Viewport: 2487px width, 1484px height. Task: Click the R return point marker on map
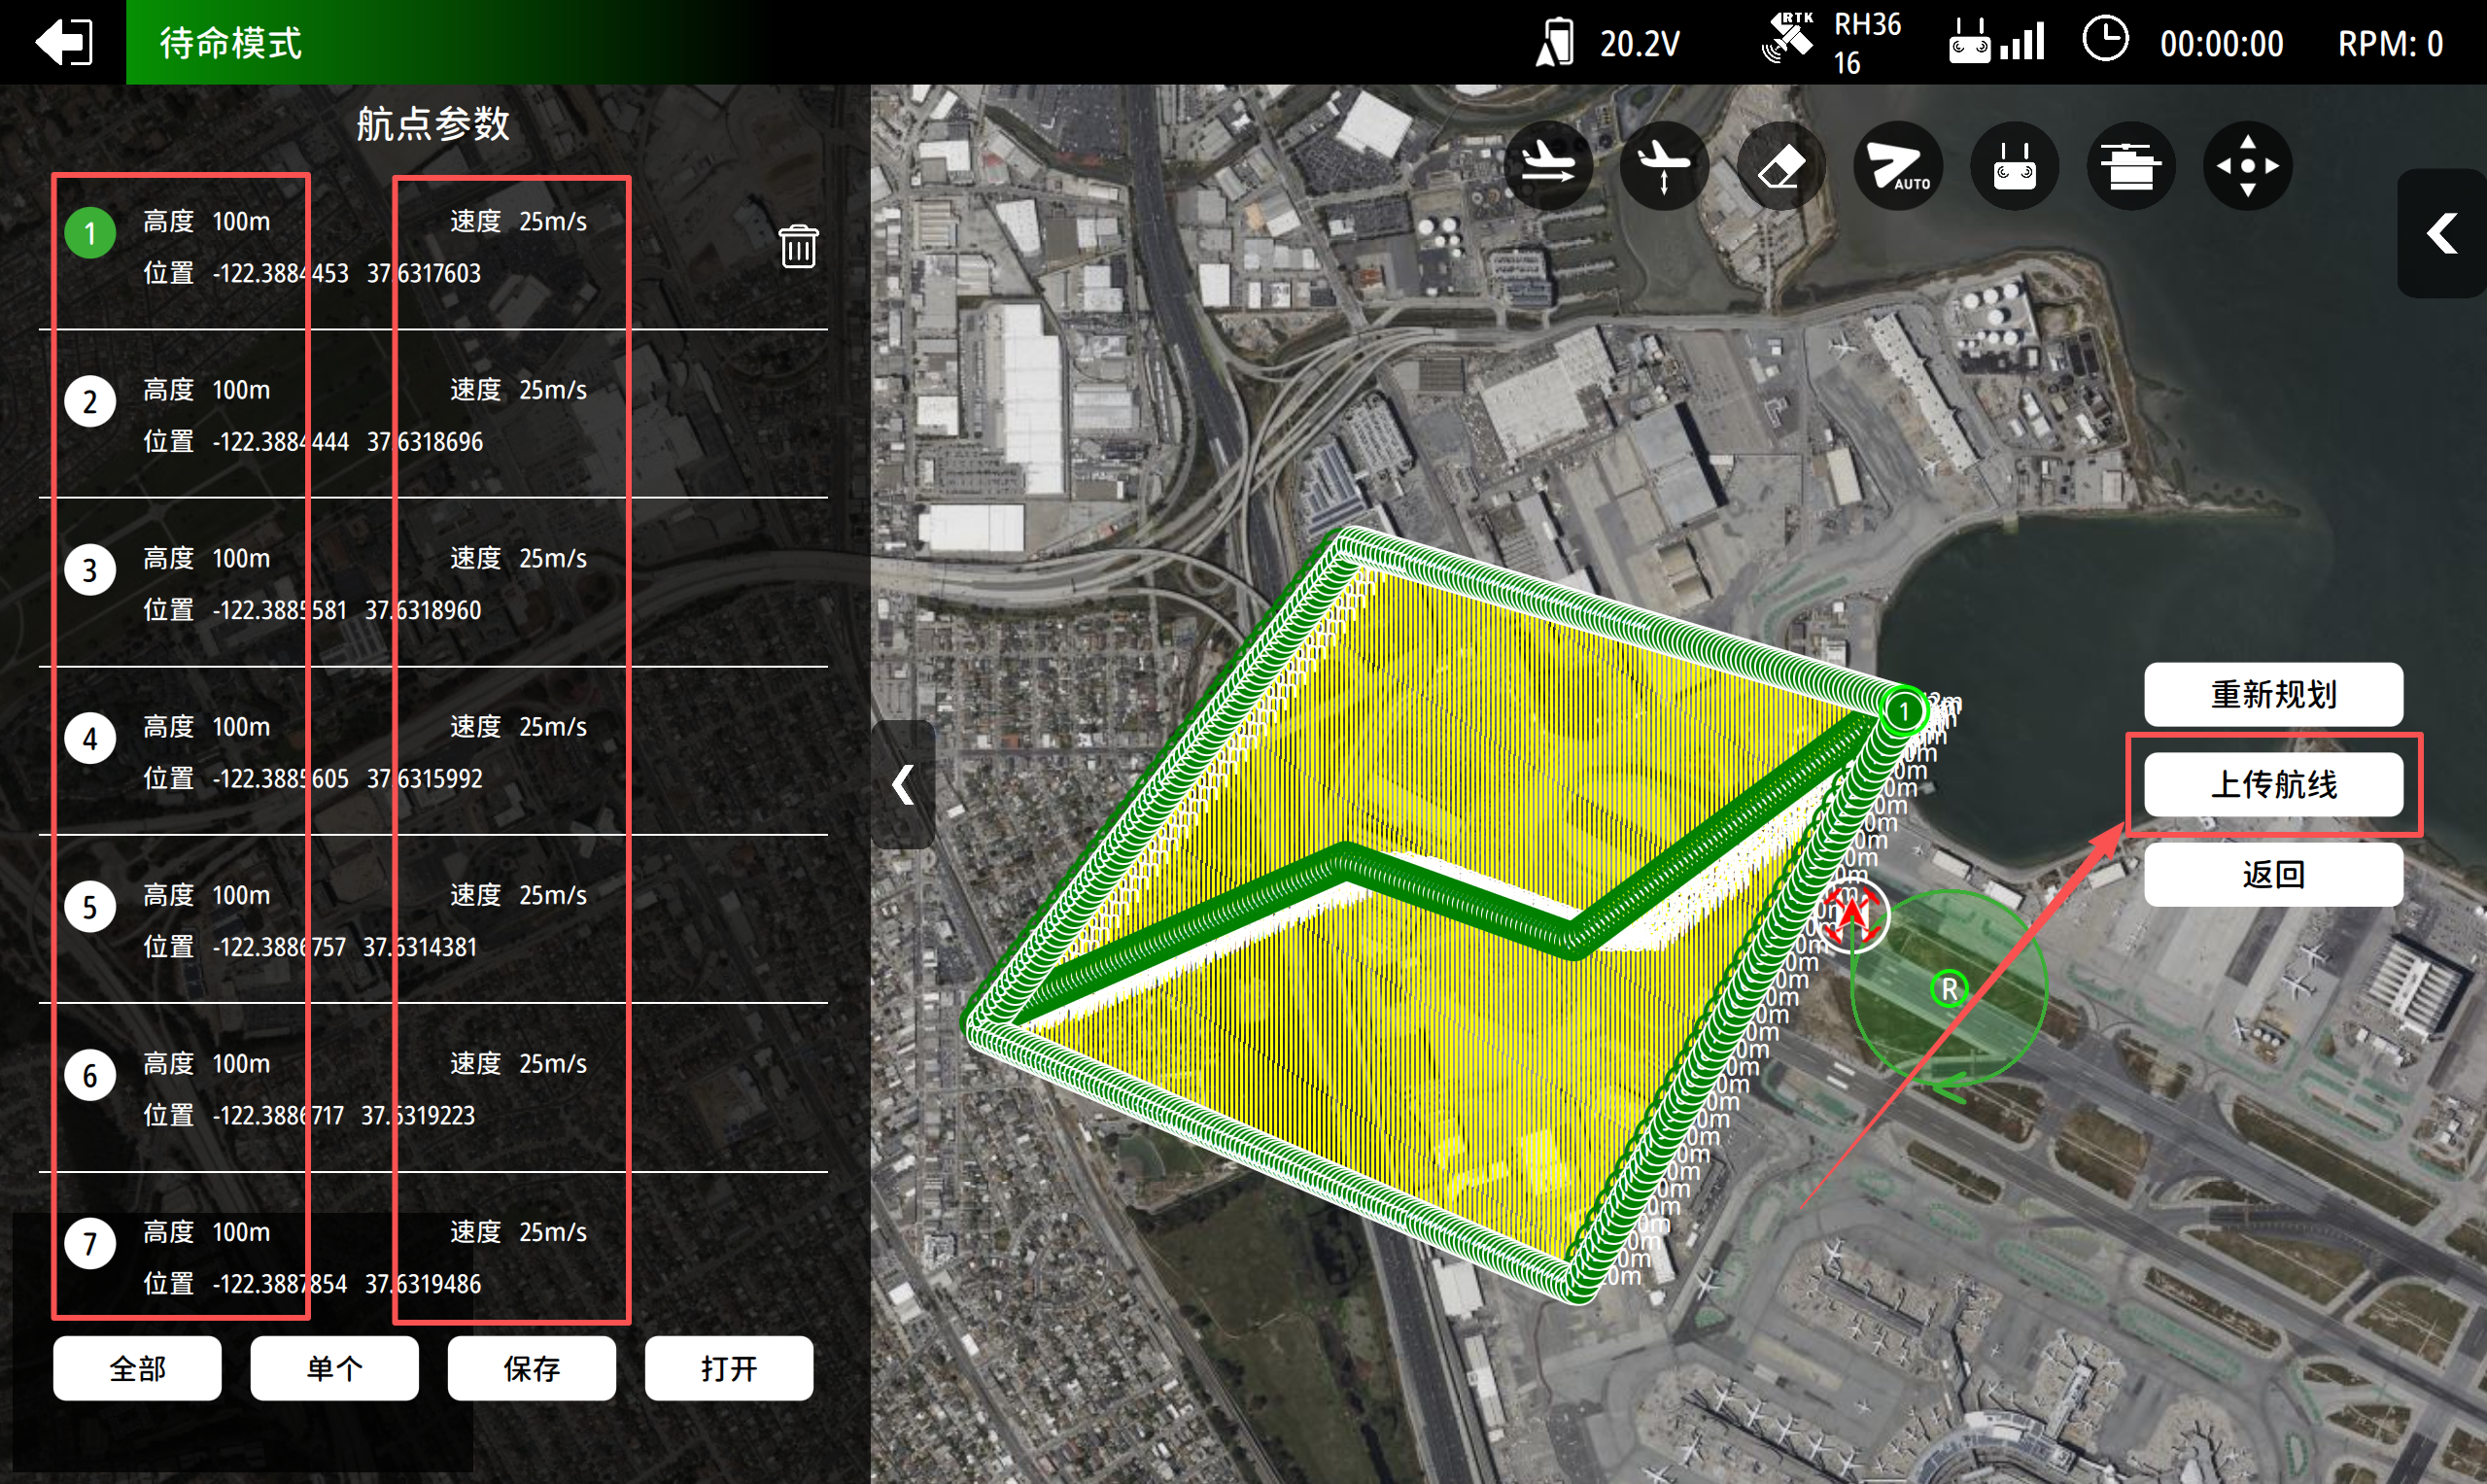coord(1949,990)
